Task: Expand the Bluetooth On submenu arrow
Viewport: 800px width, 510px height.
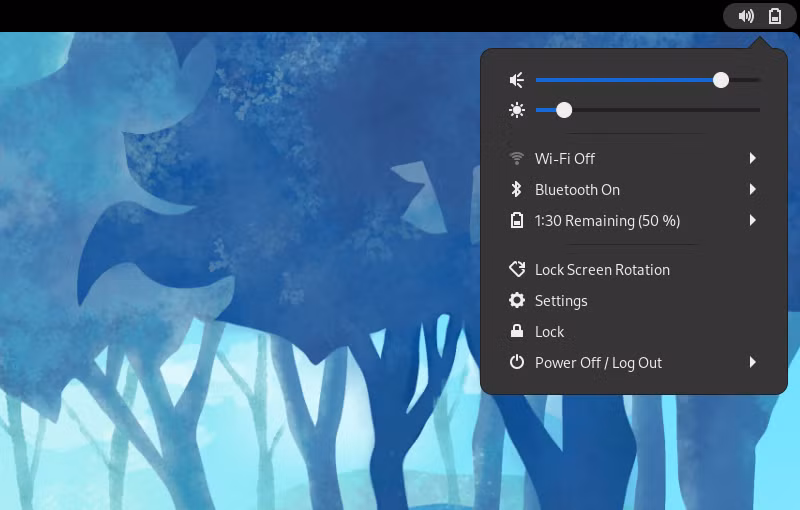Action: coord(753,189)
